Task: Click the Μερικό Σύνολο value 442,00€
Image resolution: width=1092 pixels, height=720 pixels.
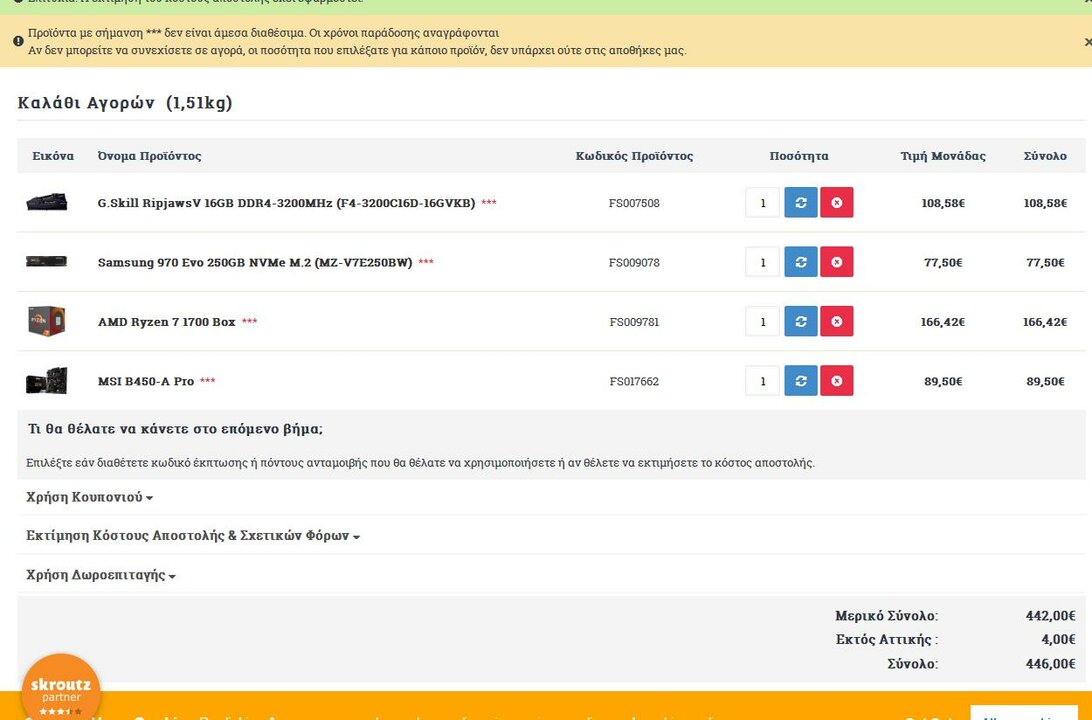Action: coord(1050,616)
